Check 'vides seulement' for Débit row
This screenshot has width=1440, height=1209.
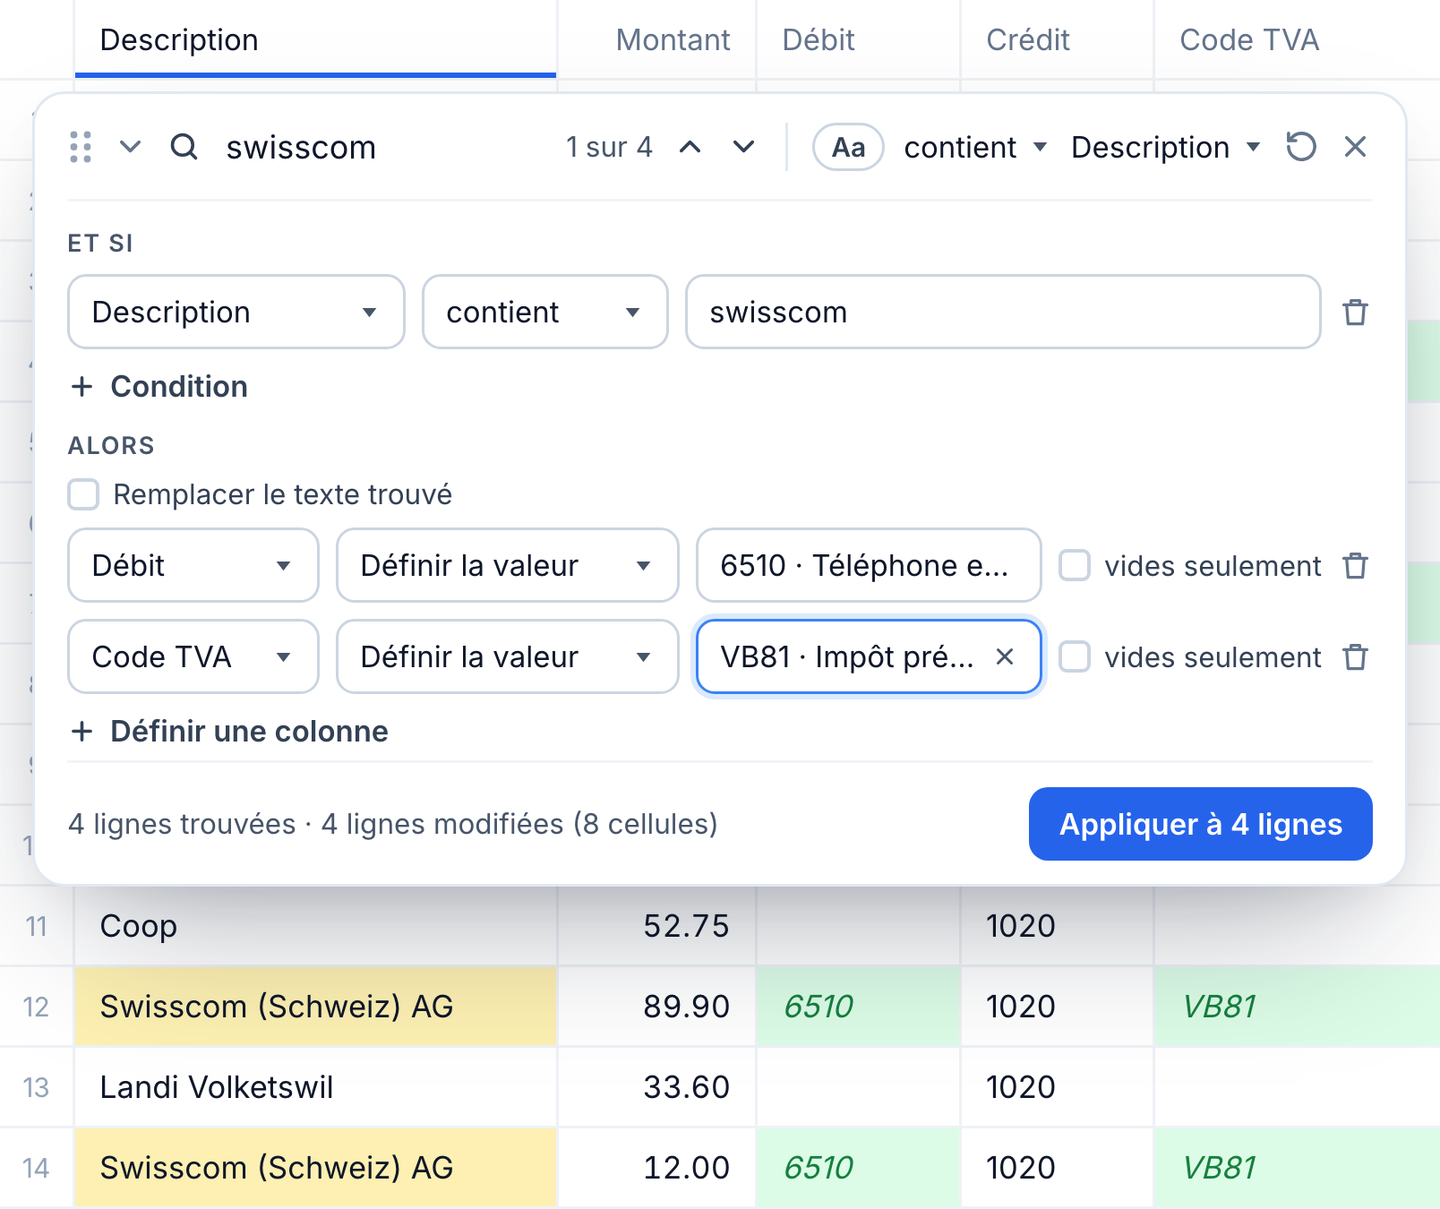pos(1075,566)
